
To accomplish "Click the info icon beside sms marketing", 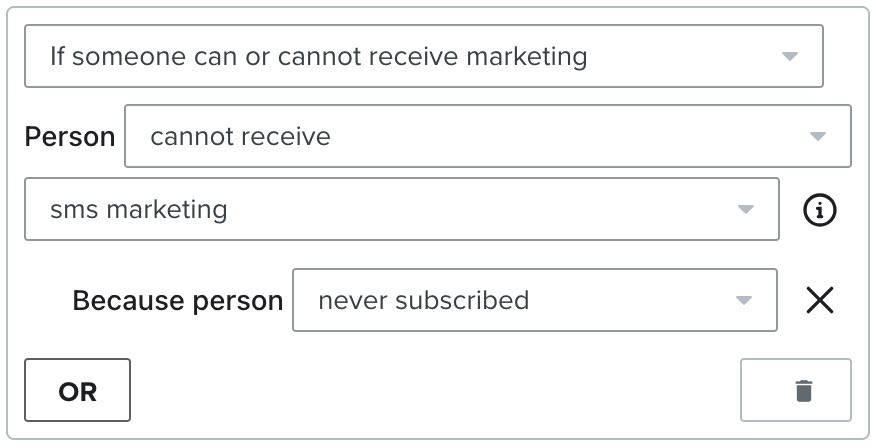I will pyautogui.click(x=820, y=210).
